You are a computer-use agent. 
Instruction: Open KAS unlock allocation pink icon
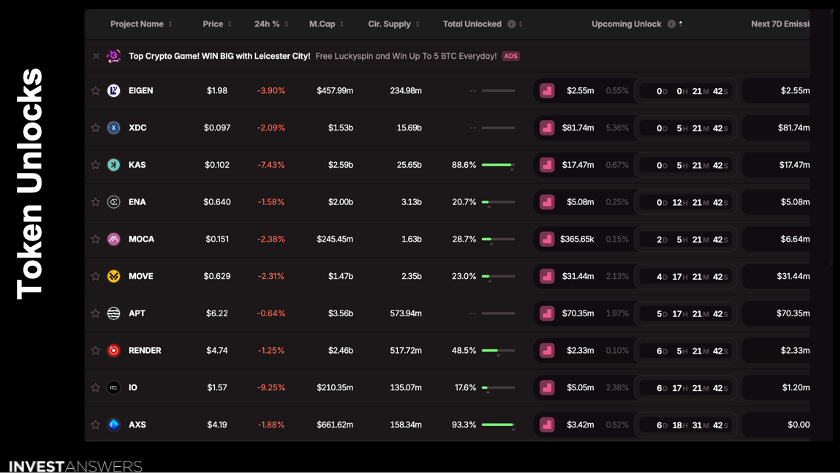tap(547, 165)
